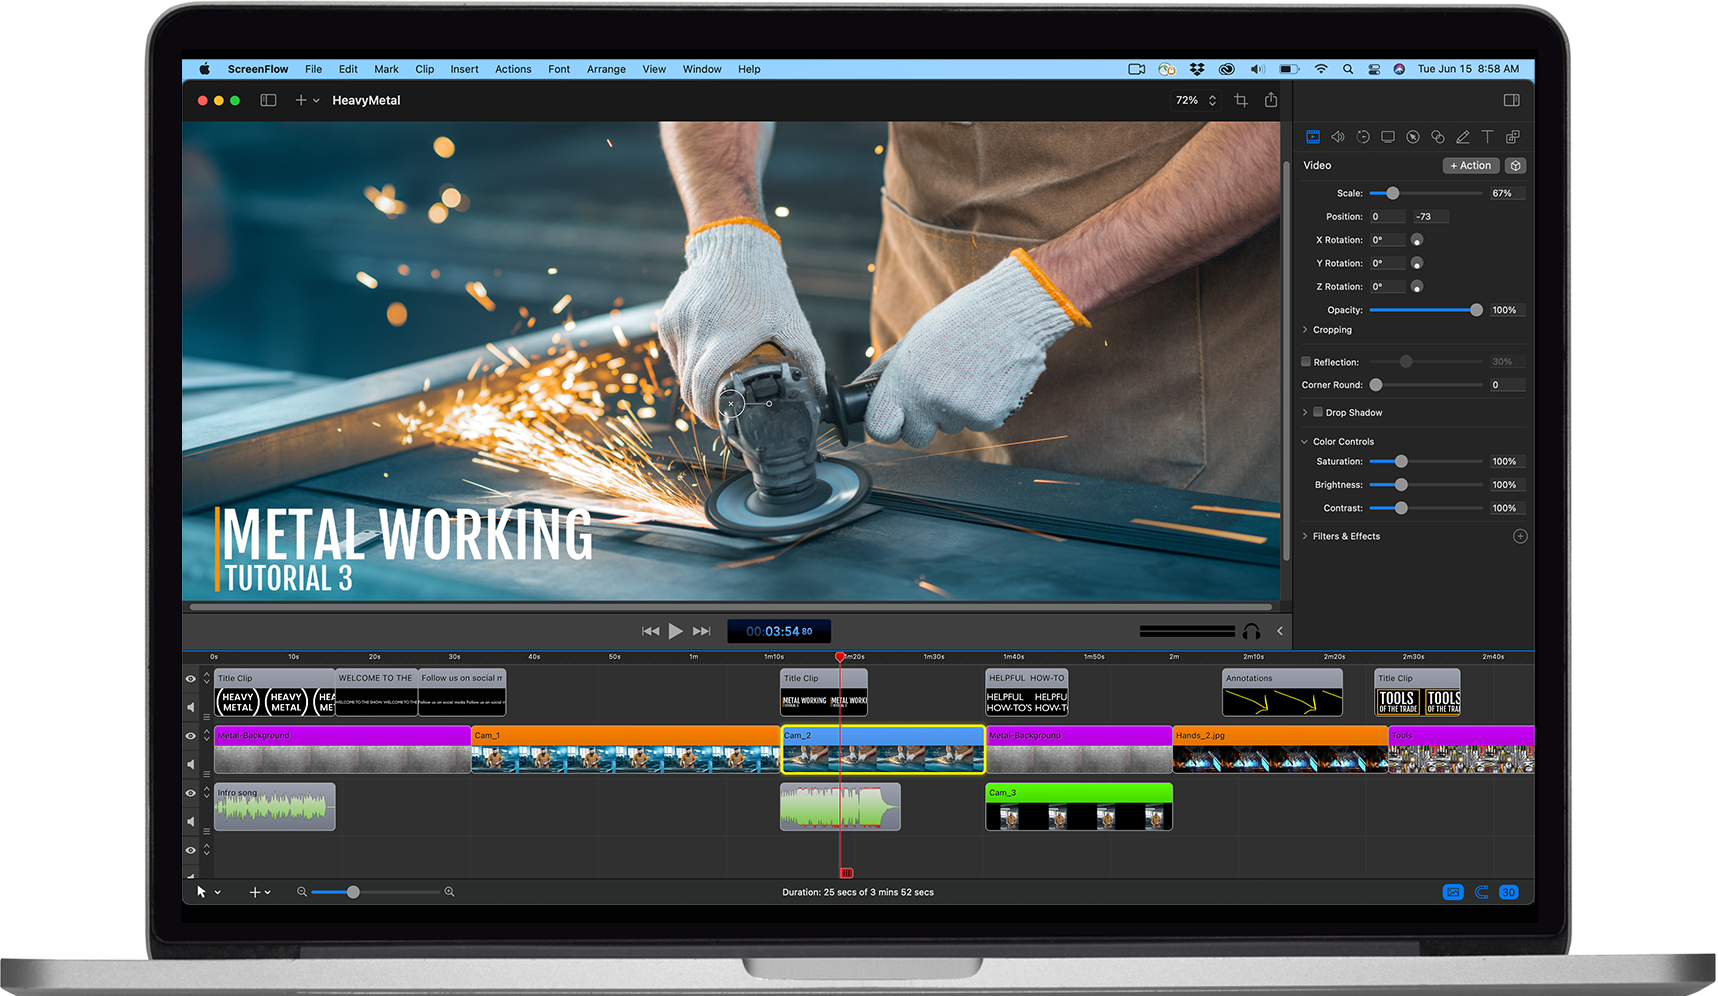
Task: Open the 72% zoom level dropdown
Action: (1195, 100)
